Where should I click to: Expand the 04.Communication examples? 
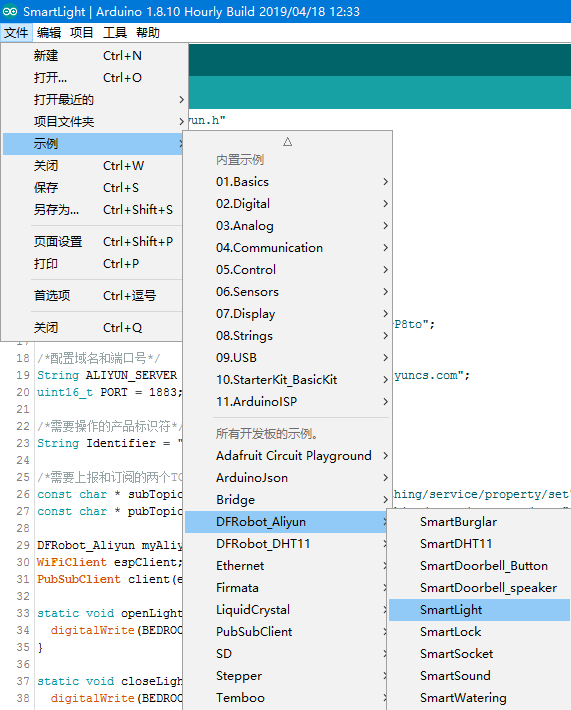(x=288, y=248)
